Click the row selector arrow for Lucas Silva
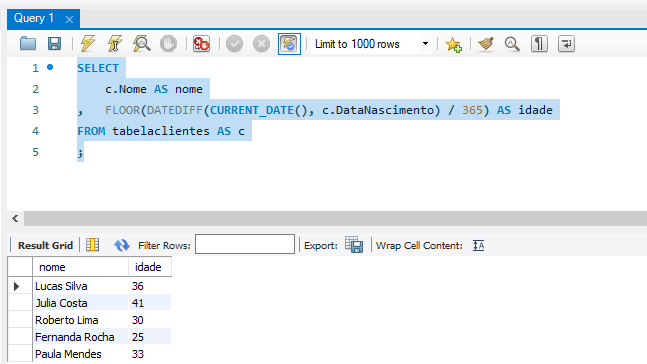 [17, 286]
